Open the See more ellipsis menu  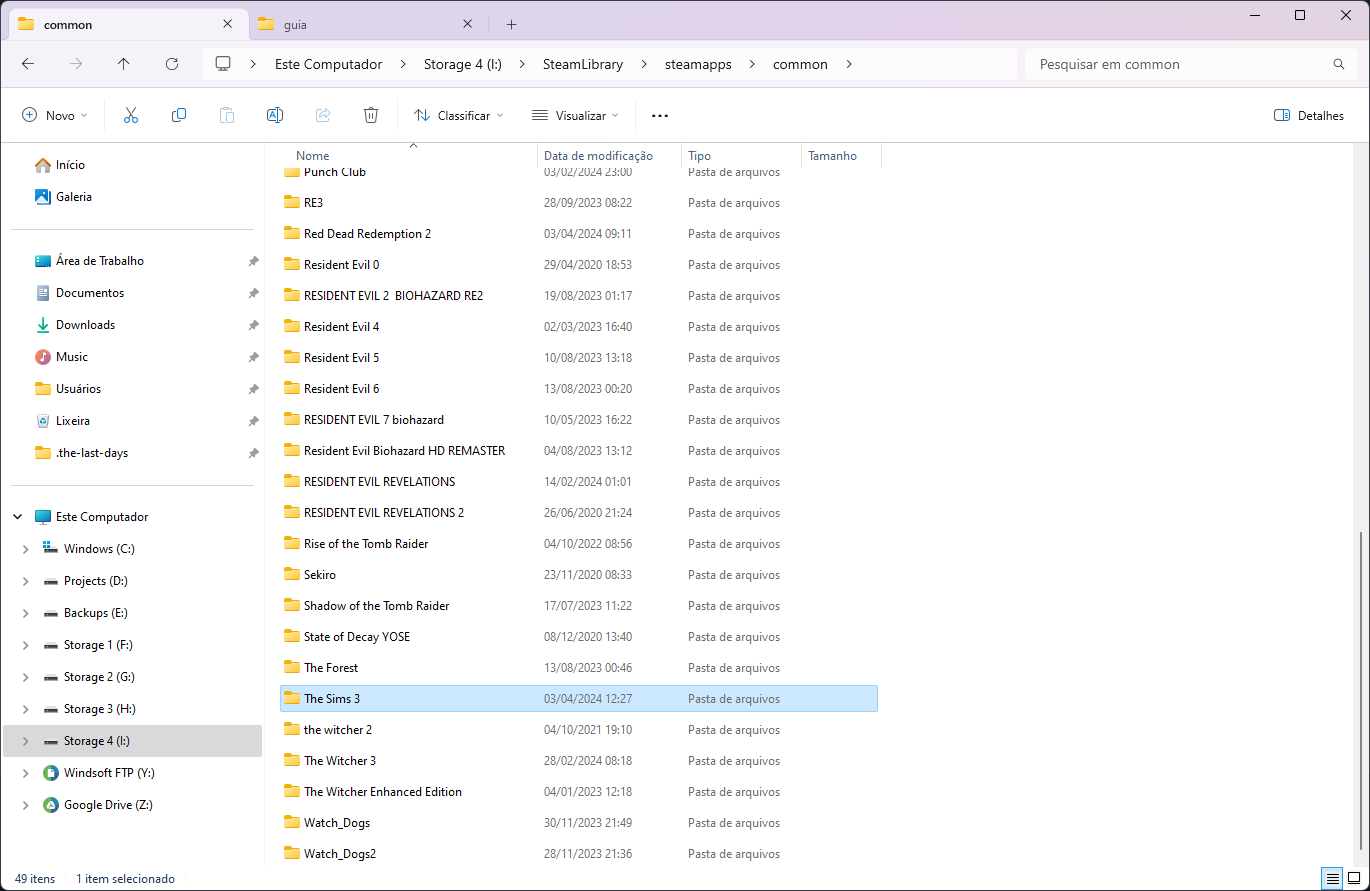pos(660,115)
